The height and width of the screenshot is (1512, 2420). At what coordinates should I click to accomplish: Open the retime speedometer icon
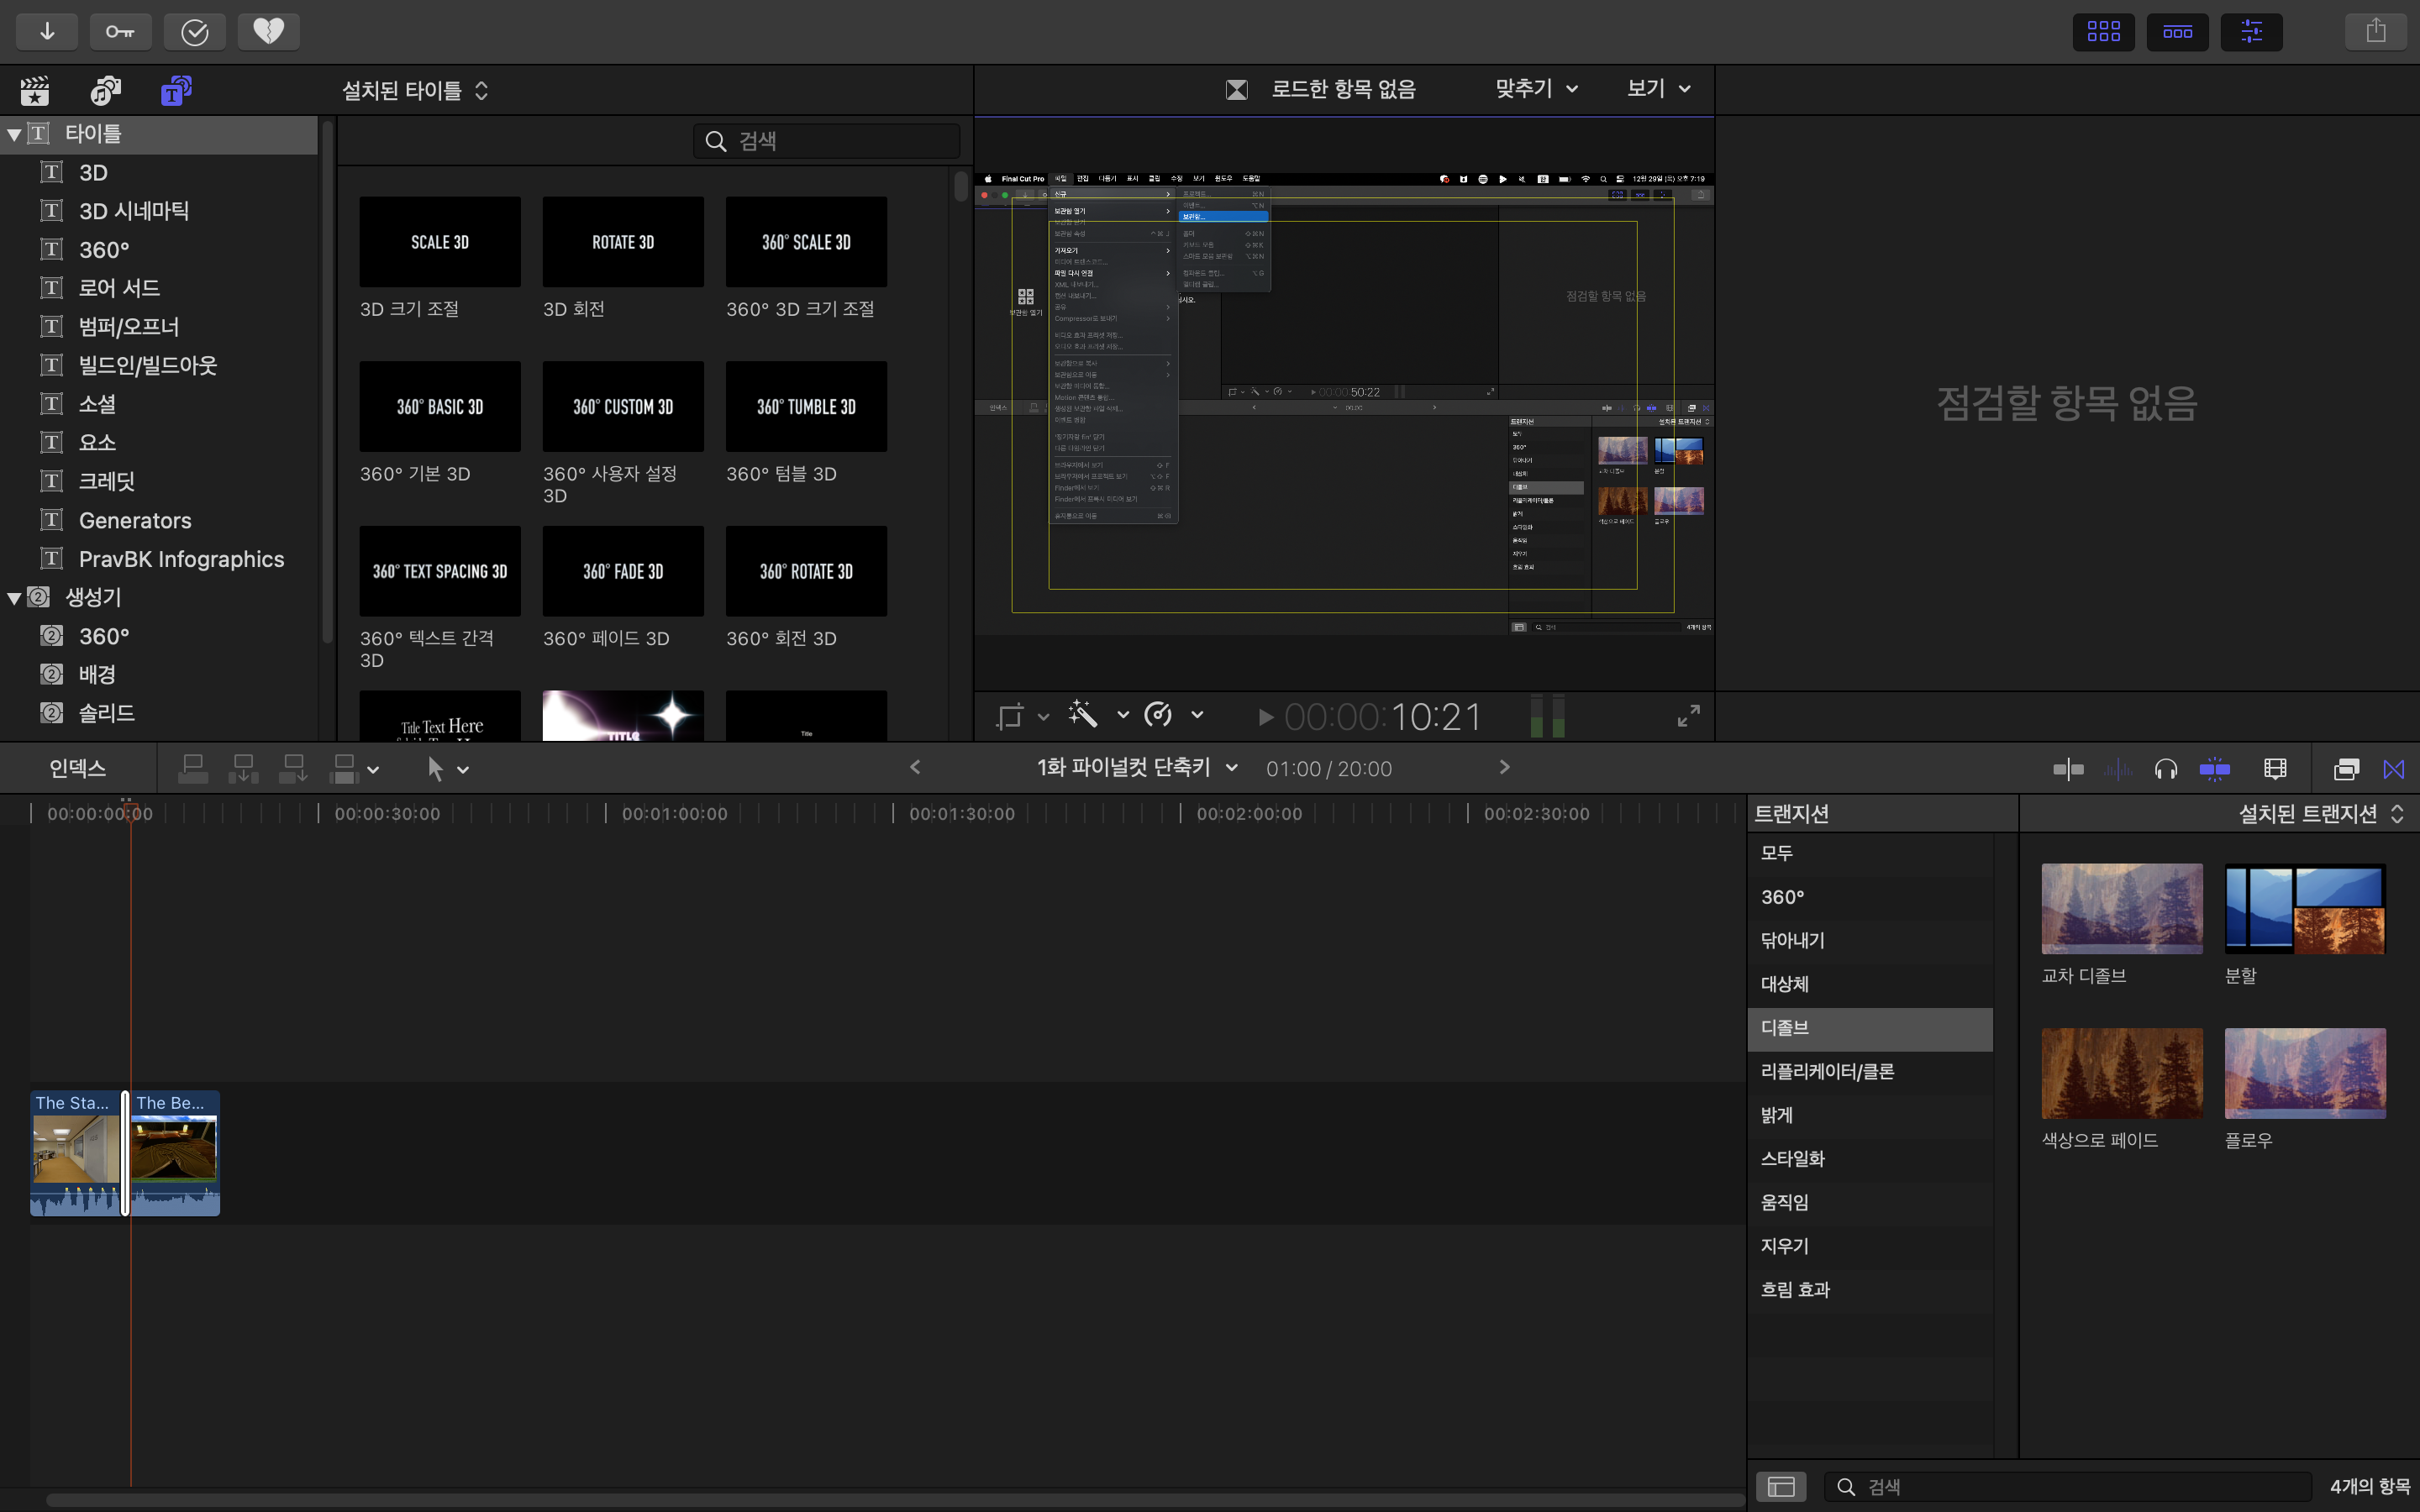pos(1159,715)
